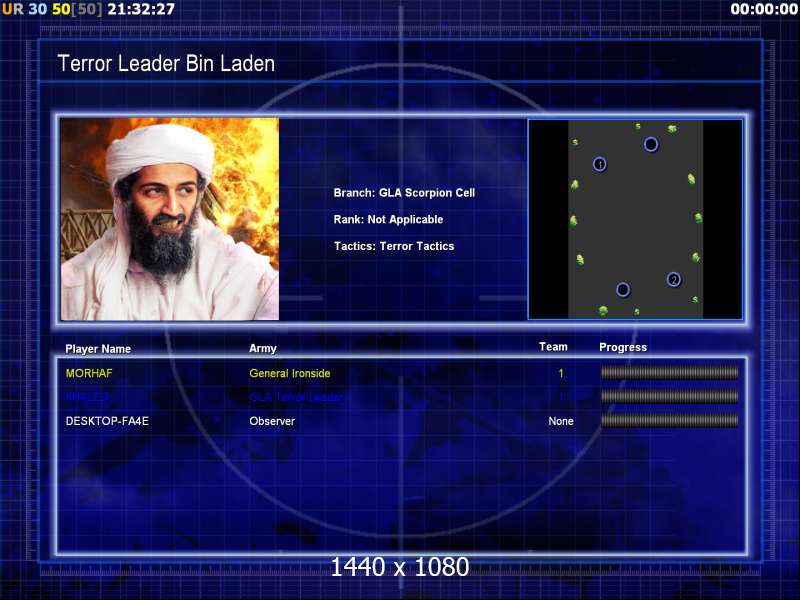
Task: Click the 00:00:00 game timer
Action: click(764, 9)
